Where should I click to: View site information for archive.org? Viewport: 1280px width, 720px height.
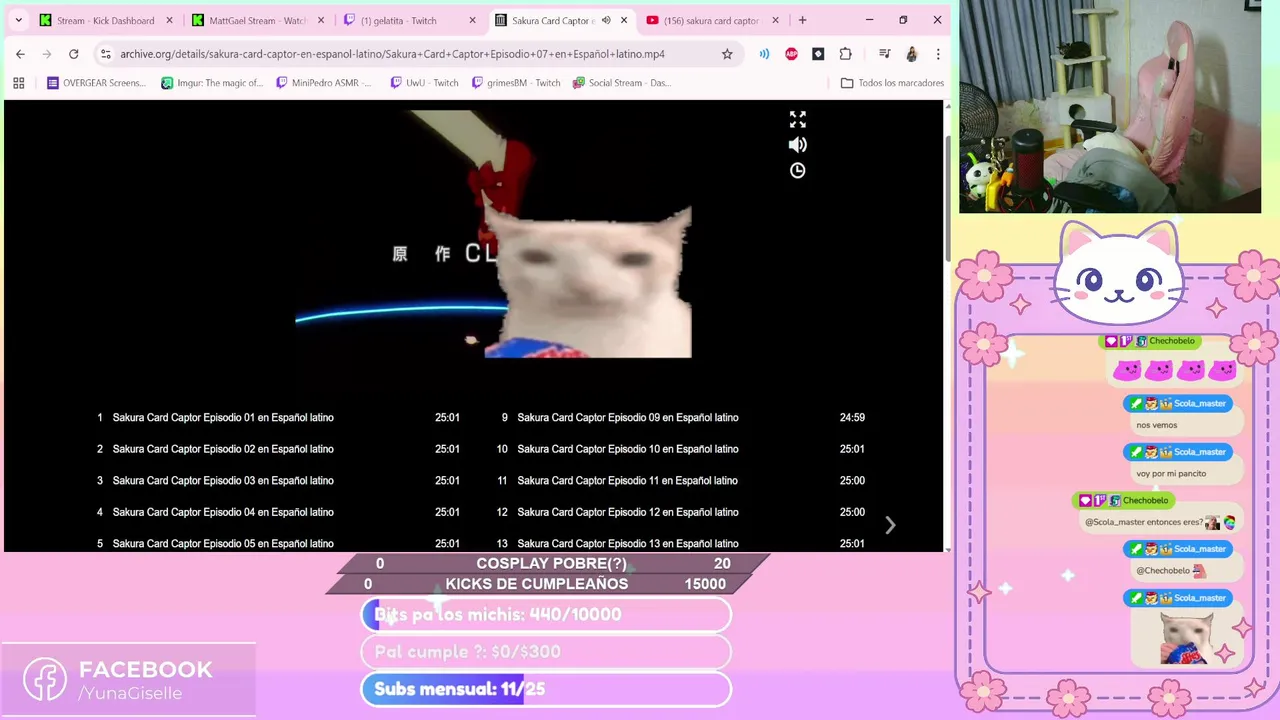point(106,54)
